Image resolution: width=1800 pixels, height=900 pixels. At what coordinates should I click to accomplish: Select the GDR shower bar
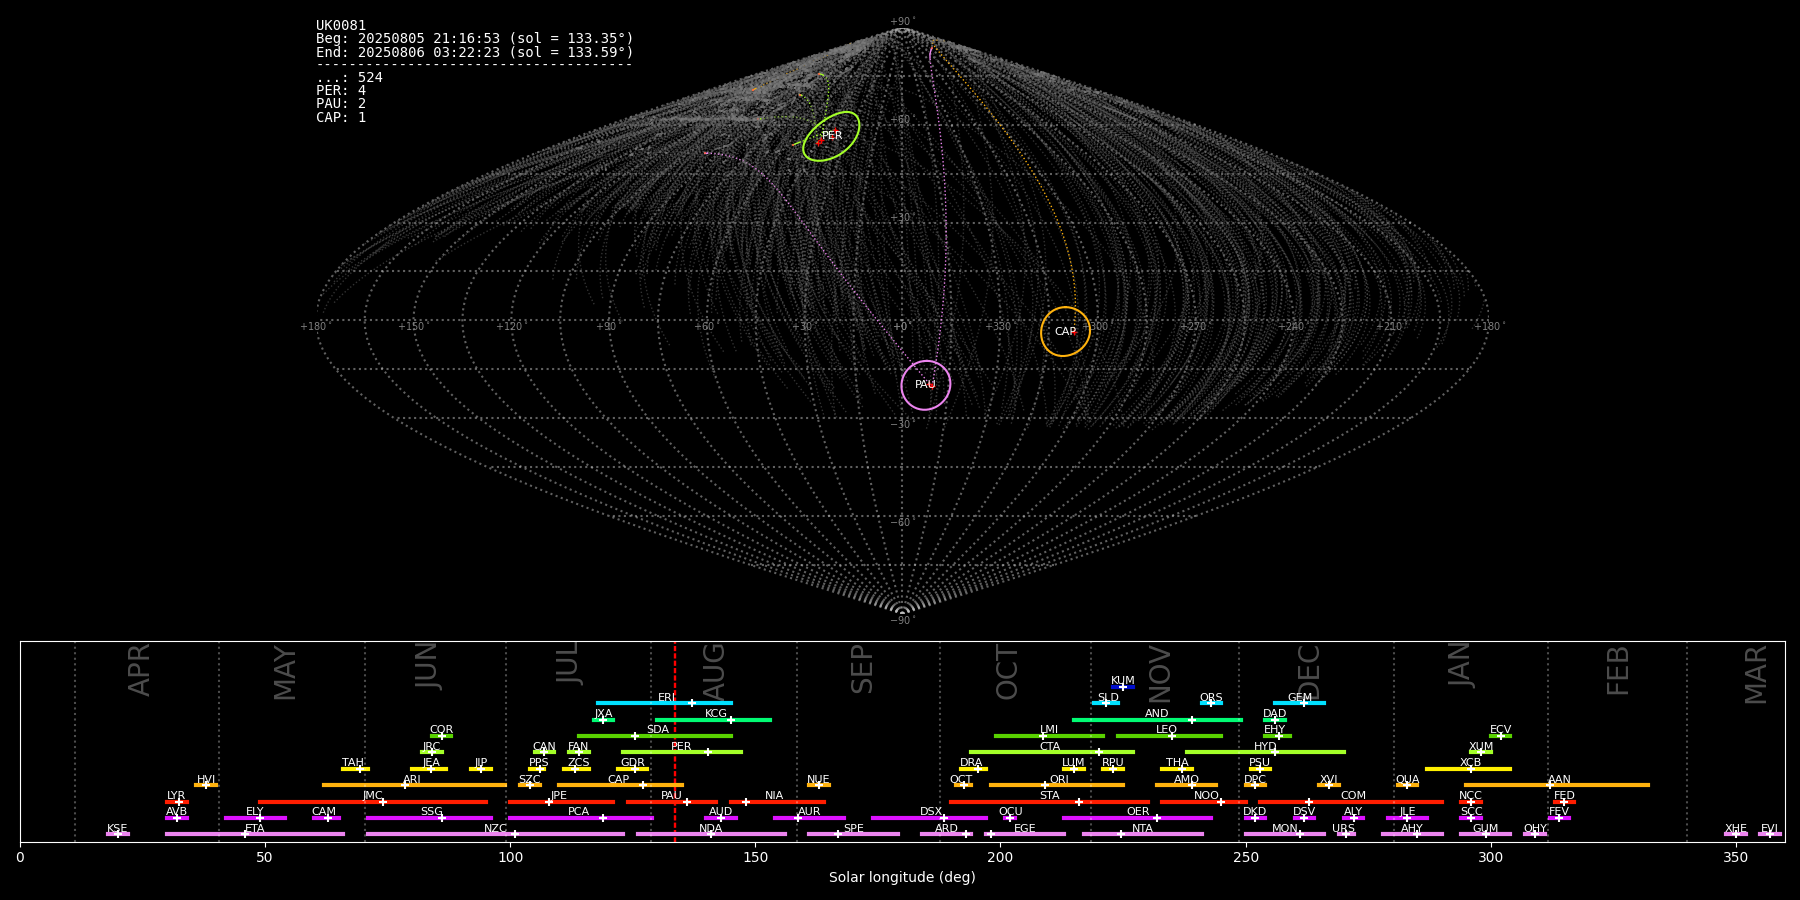coord(633,769)
